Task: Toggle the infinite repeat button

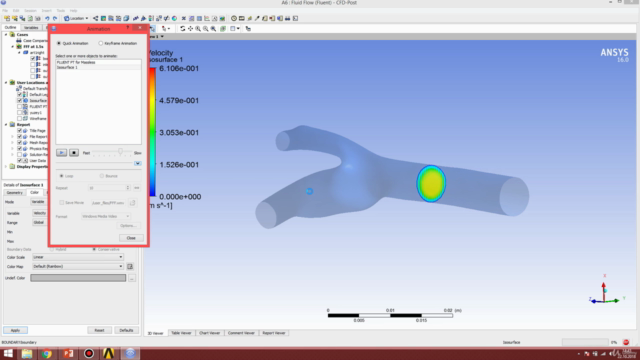Action: tap(137, 188)
